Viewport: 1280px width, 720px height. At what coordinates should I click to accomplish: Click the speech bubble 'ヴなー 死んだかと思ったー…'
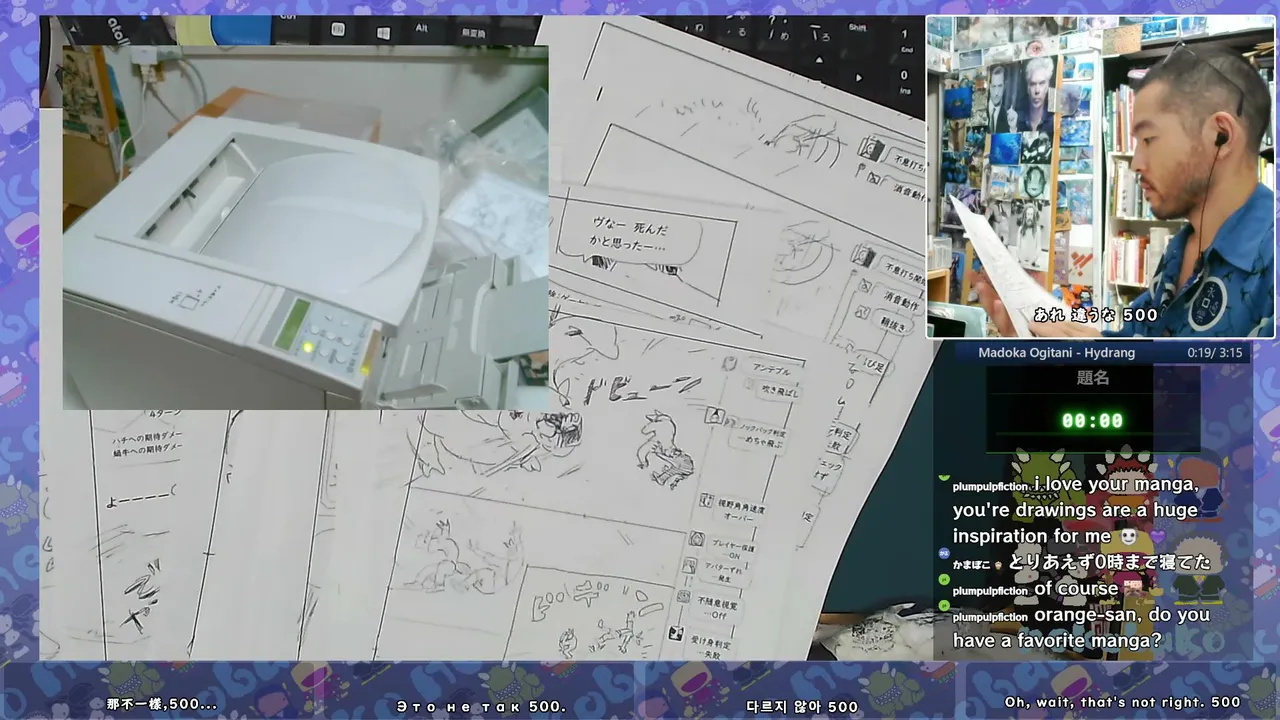coord(632,237)
